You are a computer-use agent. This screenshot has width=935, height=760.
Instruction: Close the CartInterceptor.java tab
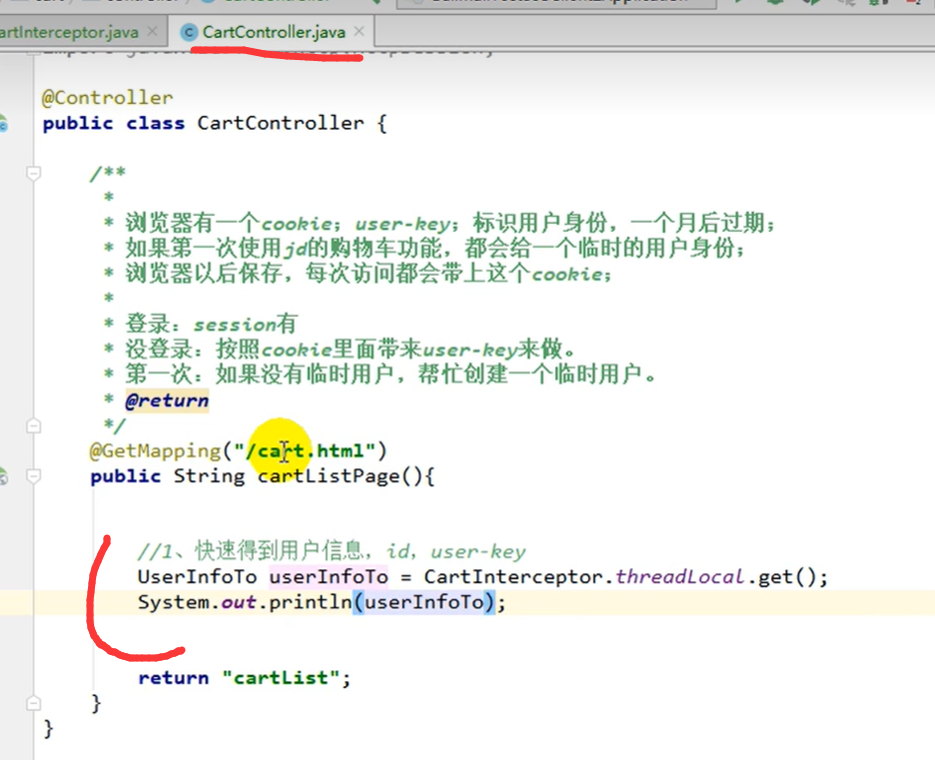pyautogui.click(x=153, y=31)
